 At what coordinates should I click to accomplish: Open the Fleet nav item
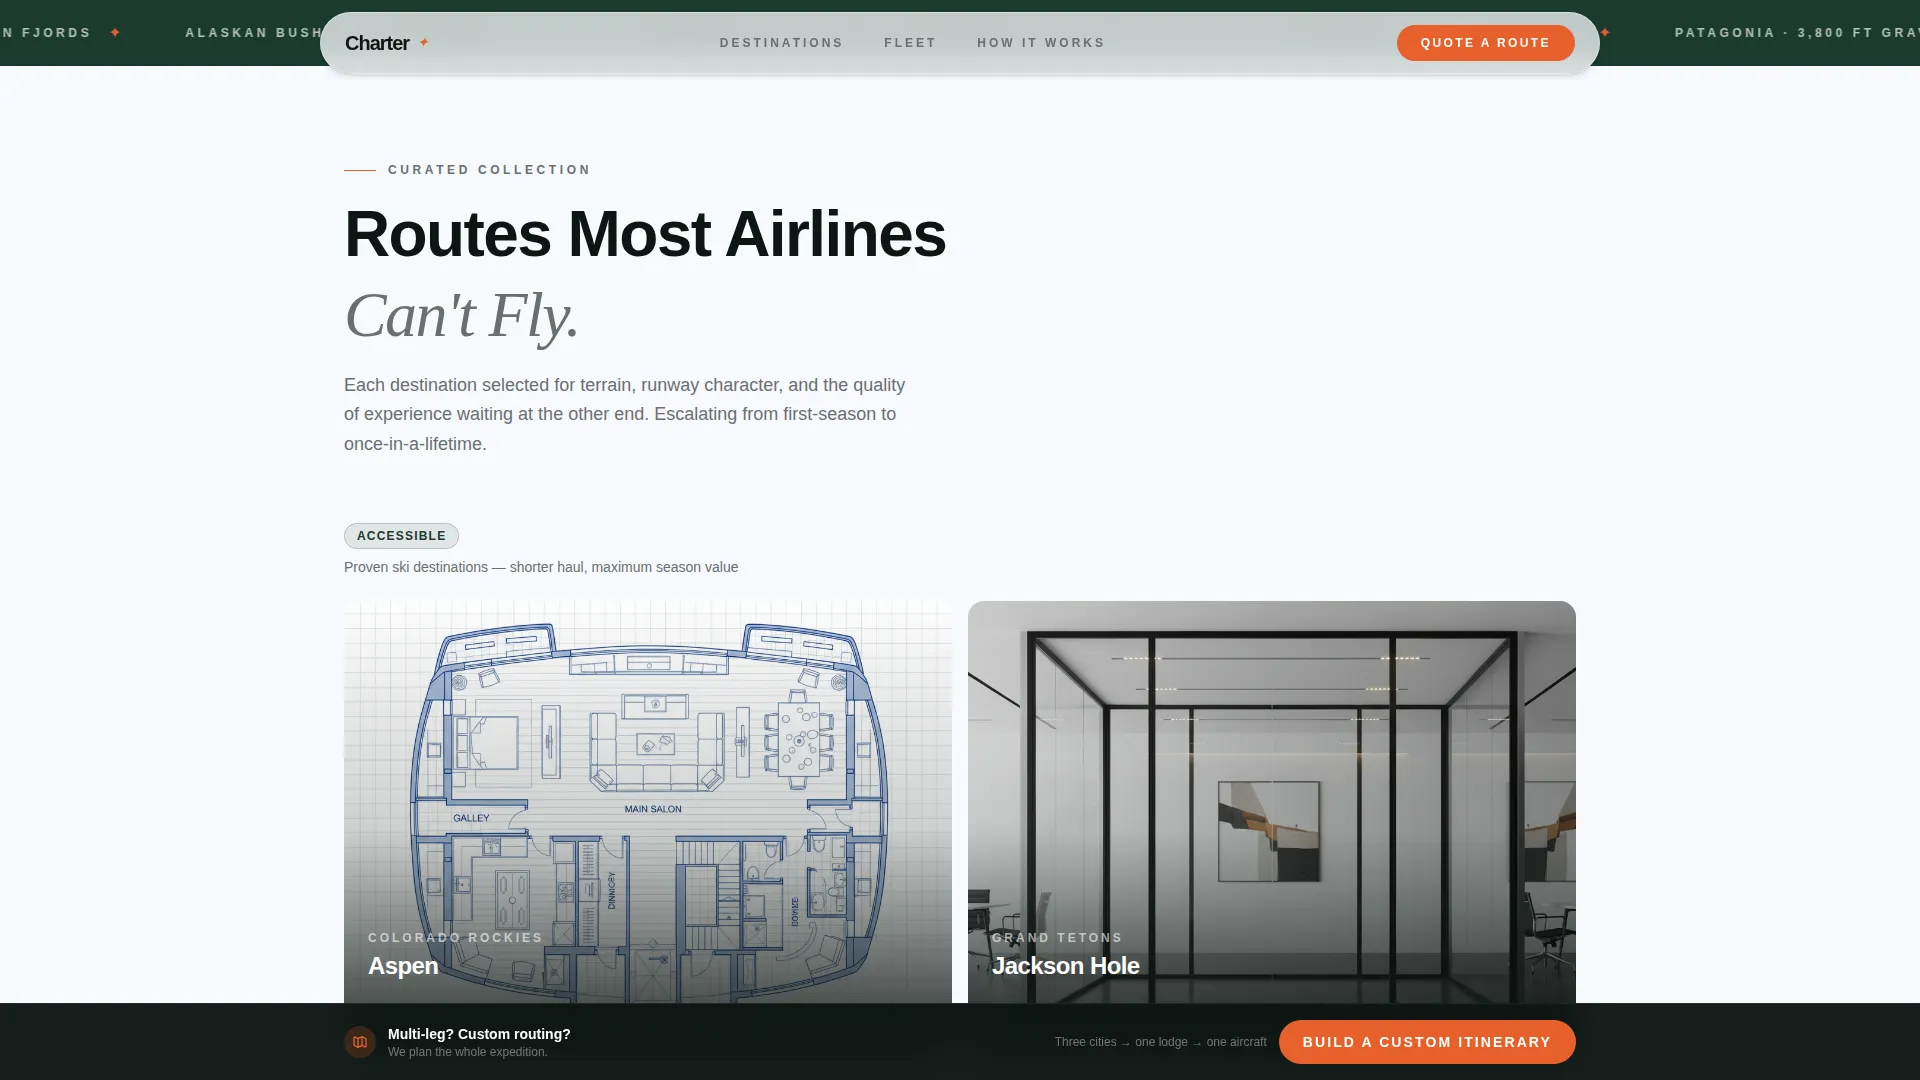pyautogui.click(x=910, y=43)
